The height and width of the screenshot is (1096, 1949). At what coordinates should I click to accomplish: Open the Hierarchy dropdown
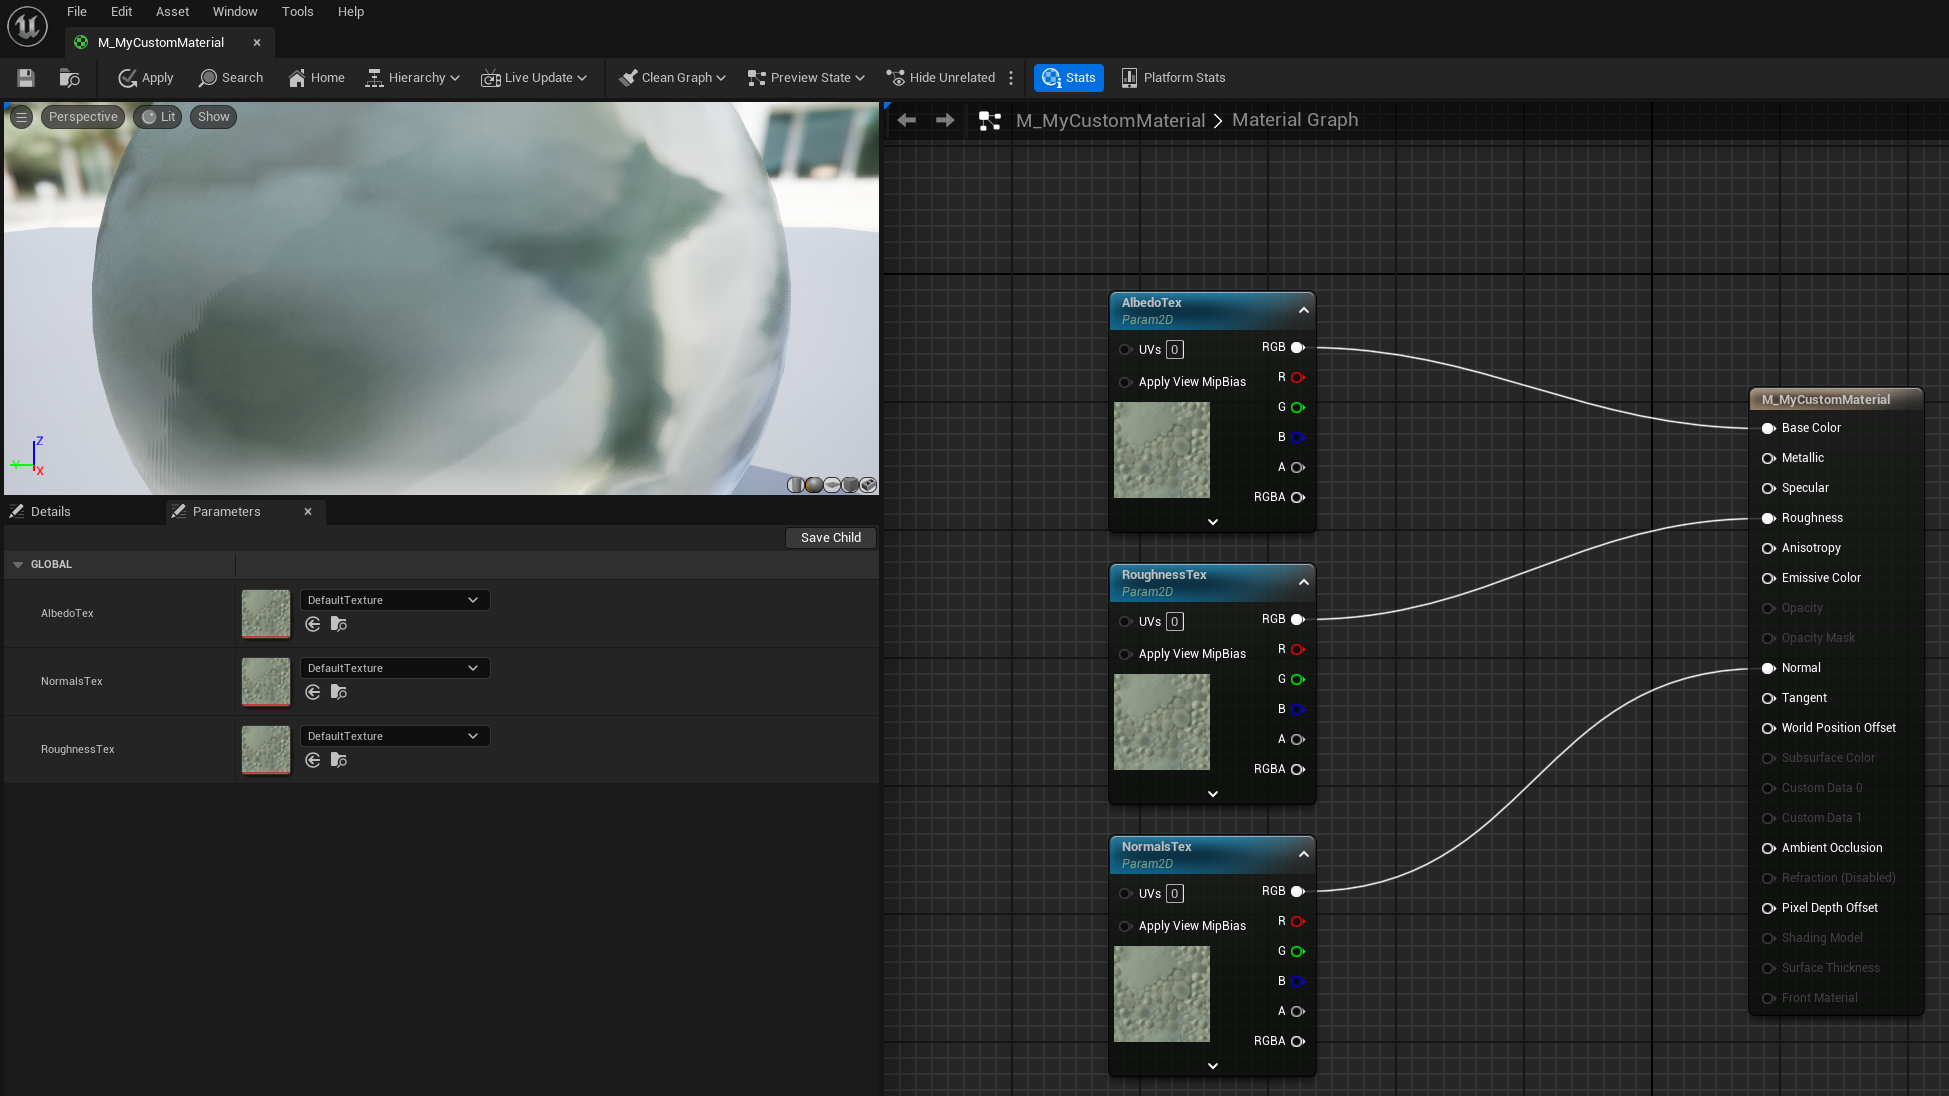(x=413, y=78)
